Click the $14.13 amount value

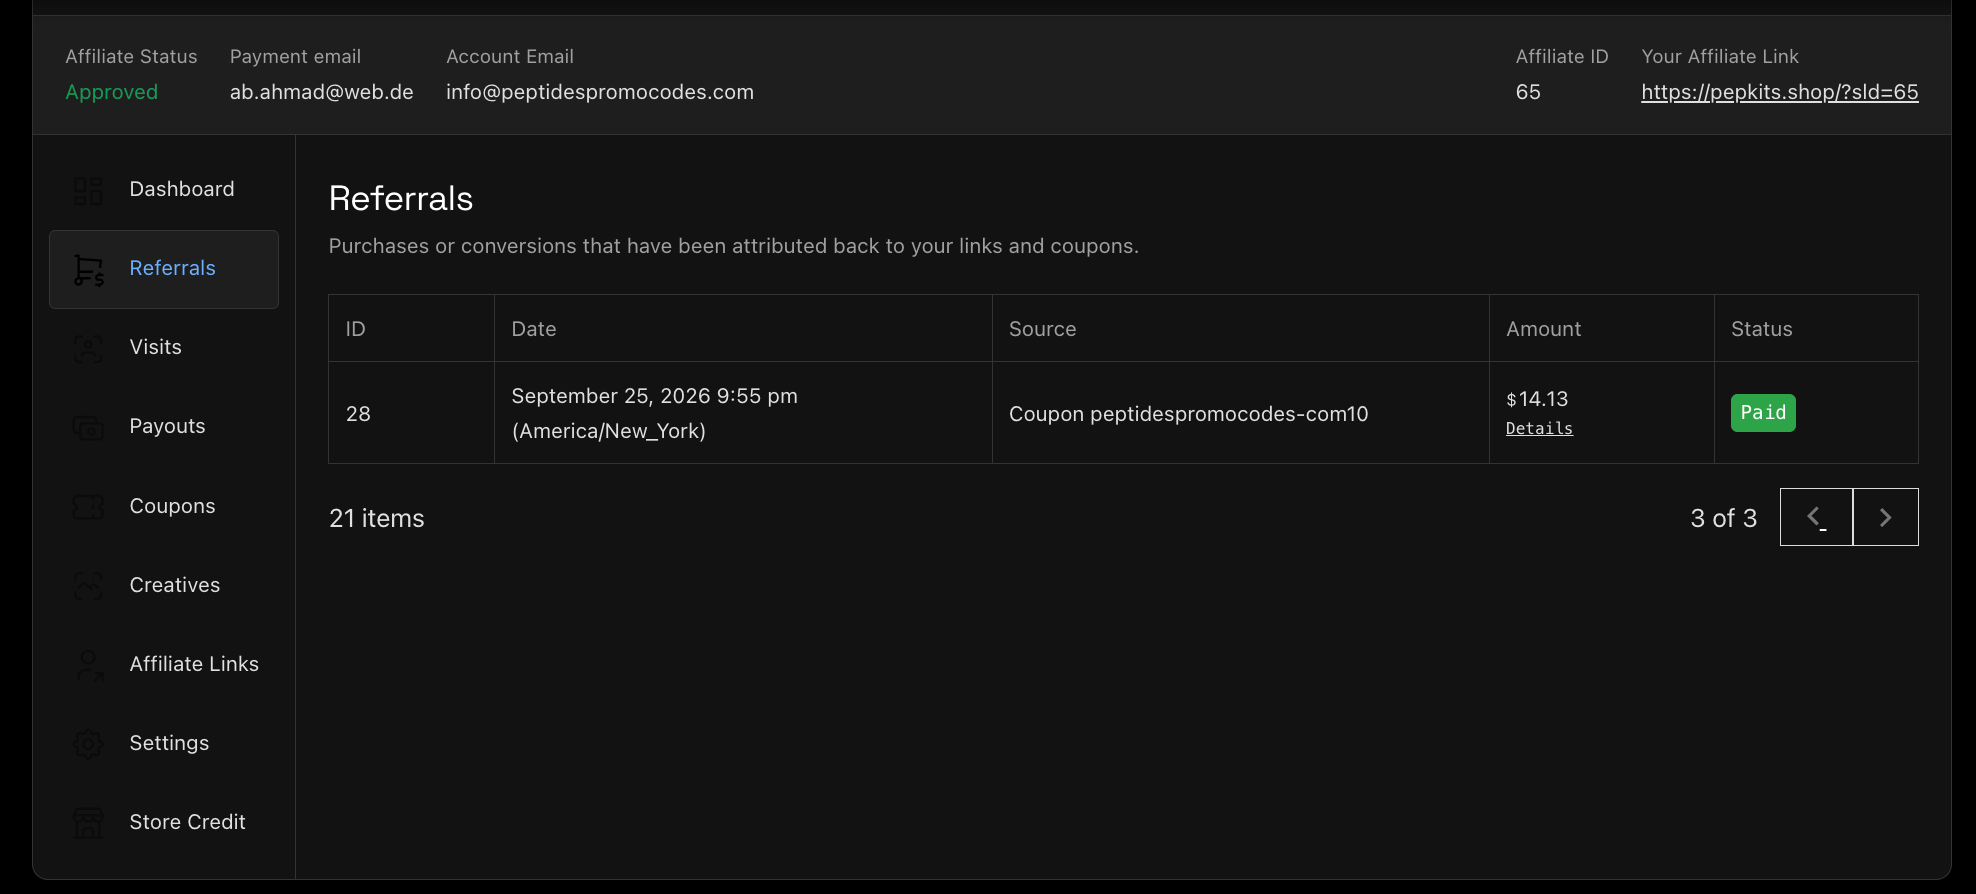pos(1537,399)
